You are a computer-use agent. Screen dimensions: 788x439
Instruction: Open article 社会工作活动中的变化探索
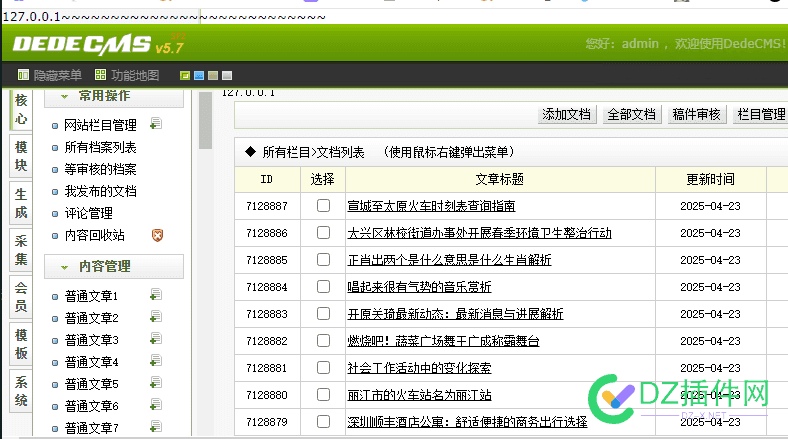pos(419,368)
